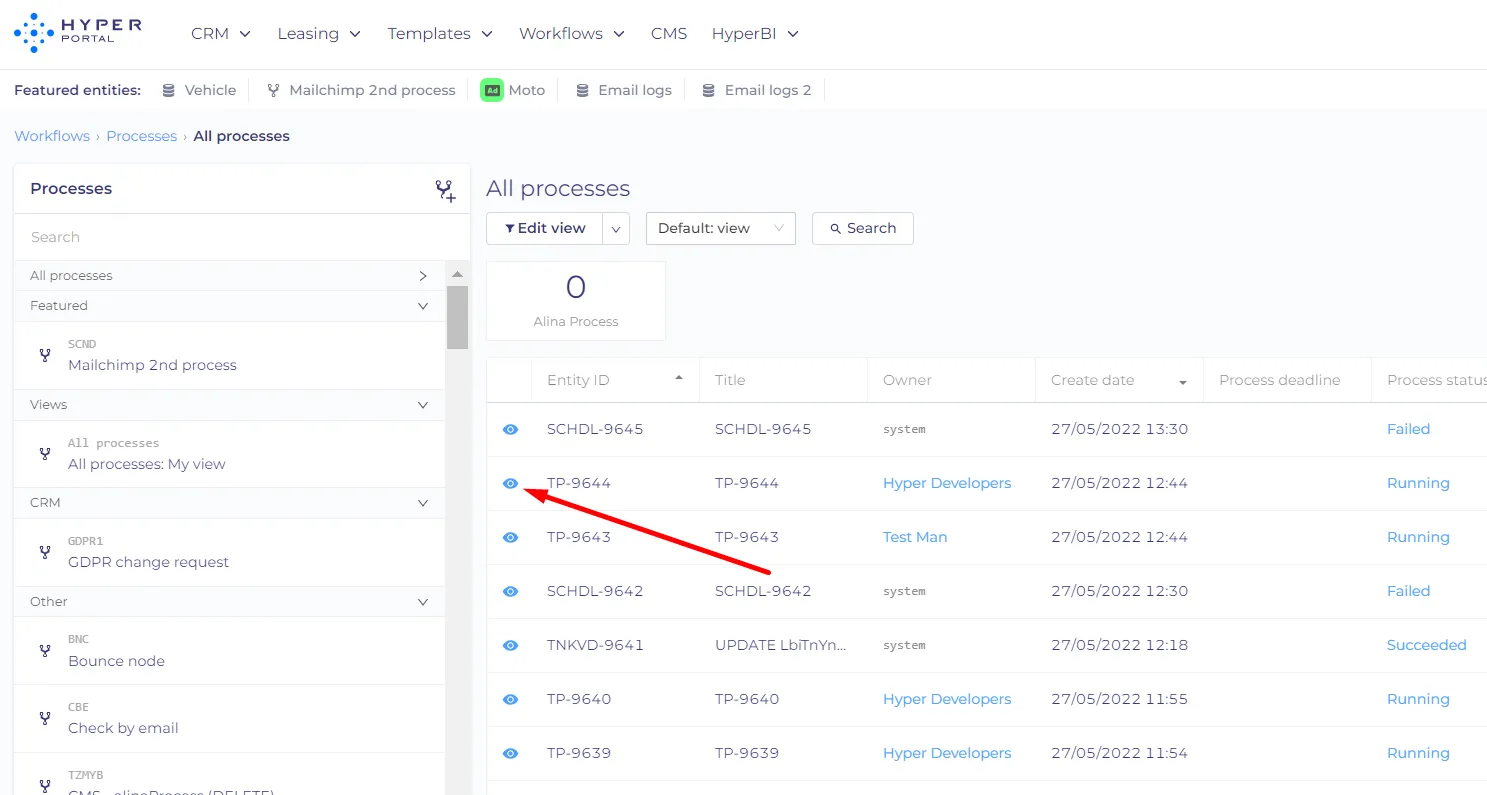Sort by the Create date column header
Image resolution: width=1487 pixels, height=795 pixels.
1119,380
